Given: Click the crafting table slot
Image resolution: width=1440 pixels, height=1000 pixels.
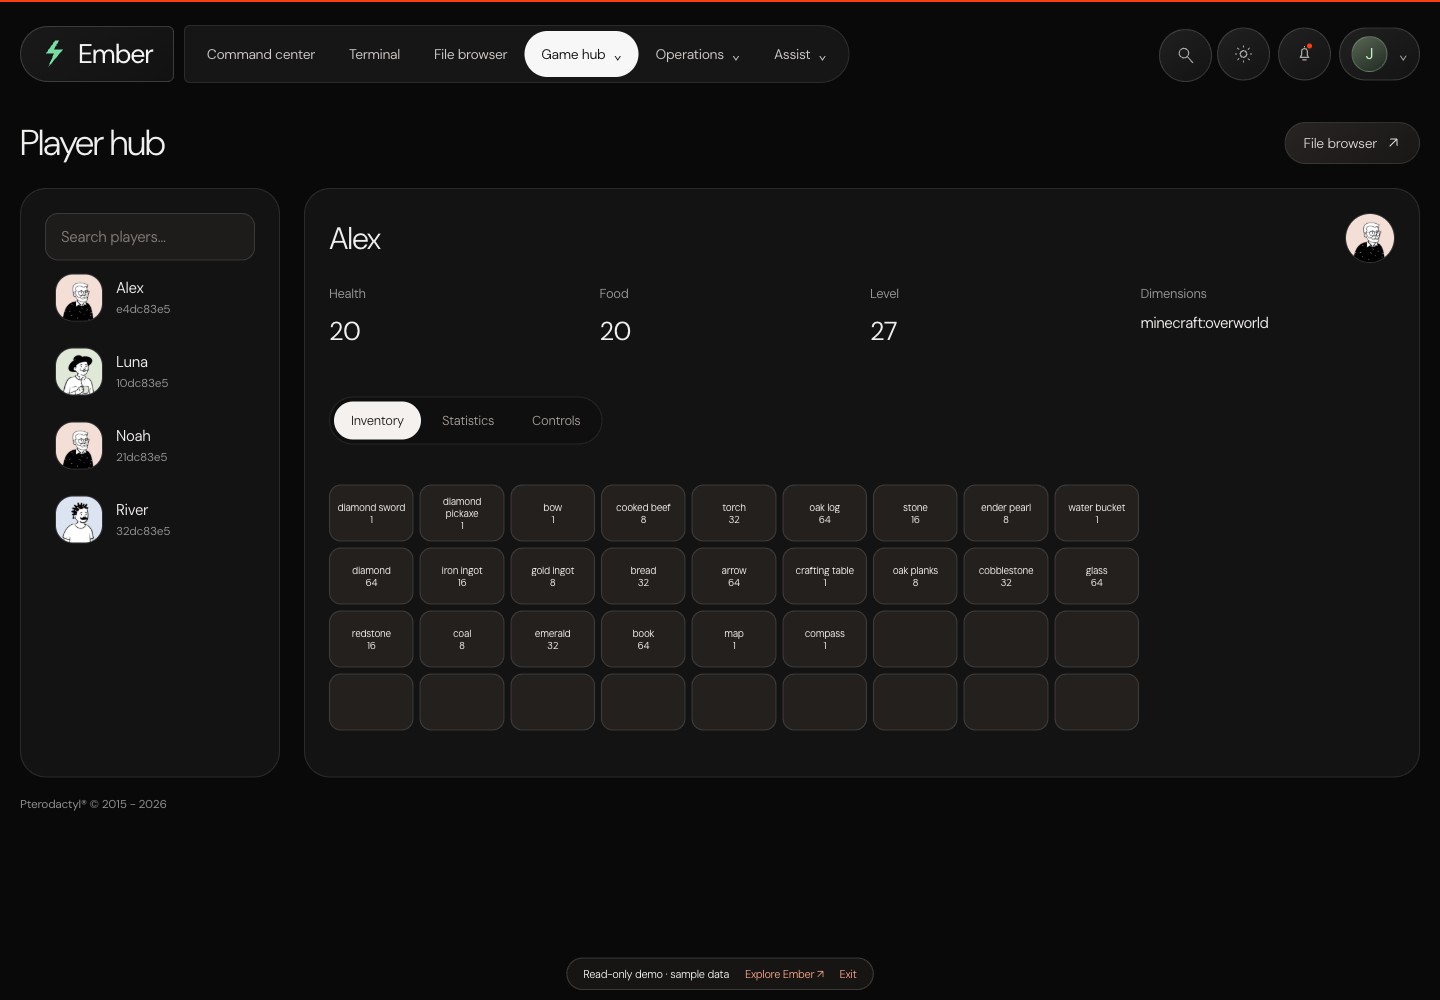Looking at the screenshot, I should [x=825, y=576].
